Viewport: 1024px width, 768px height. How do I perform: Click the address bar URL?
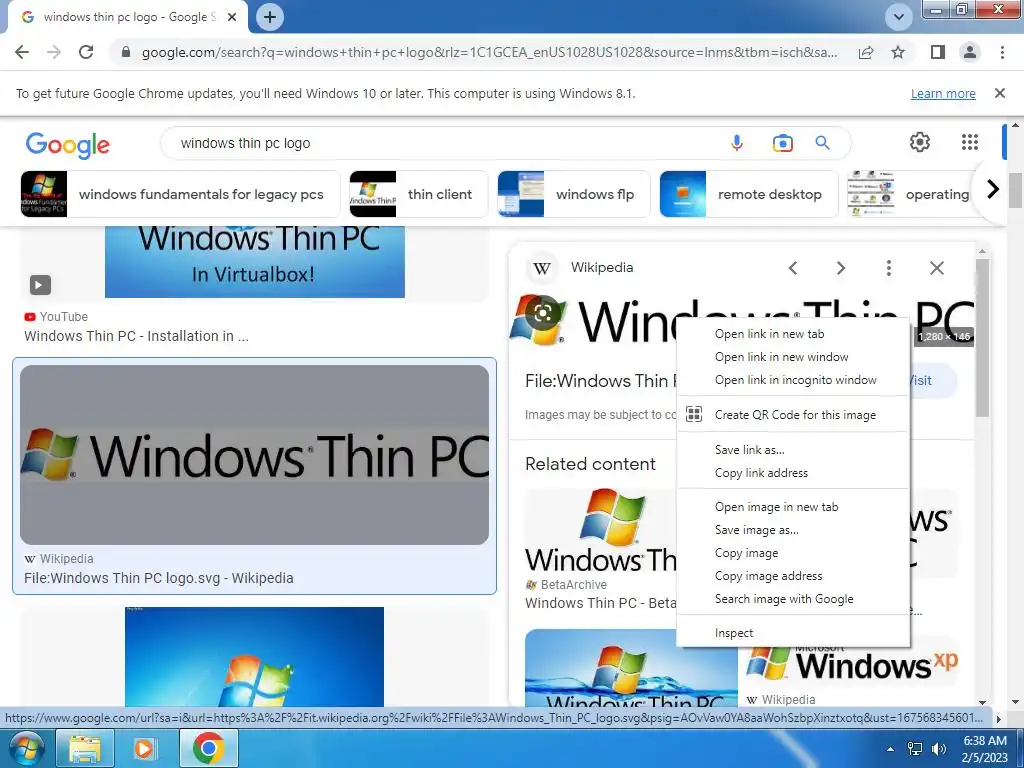[489, 52]
